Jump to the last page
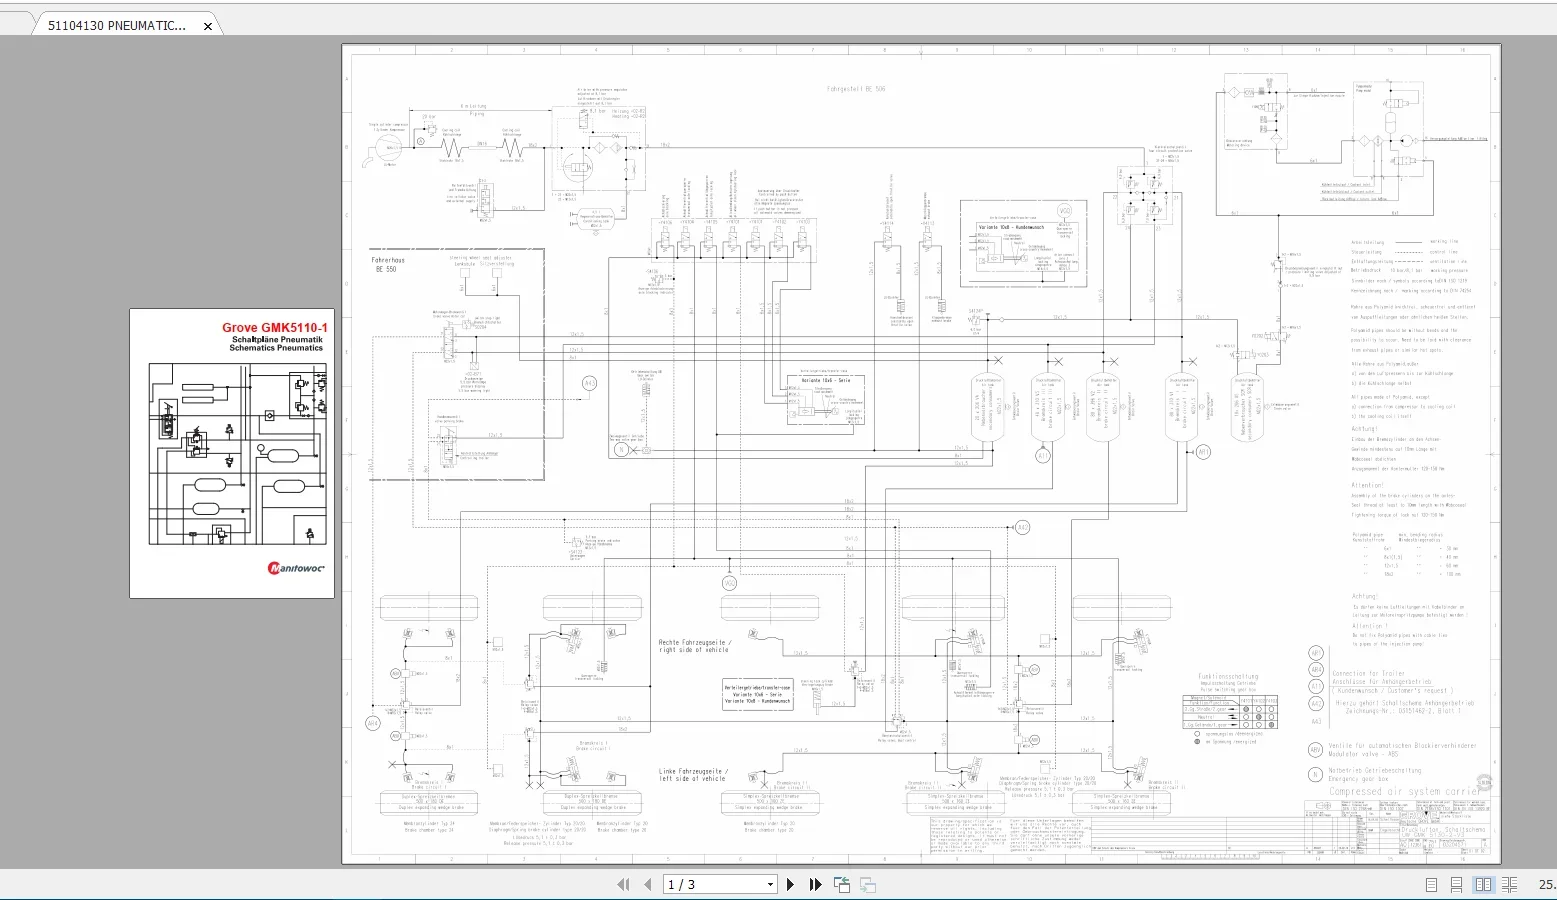 (815, 884)
